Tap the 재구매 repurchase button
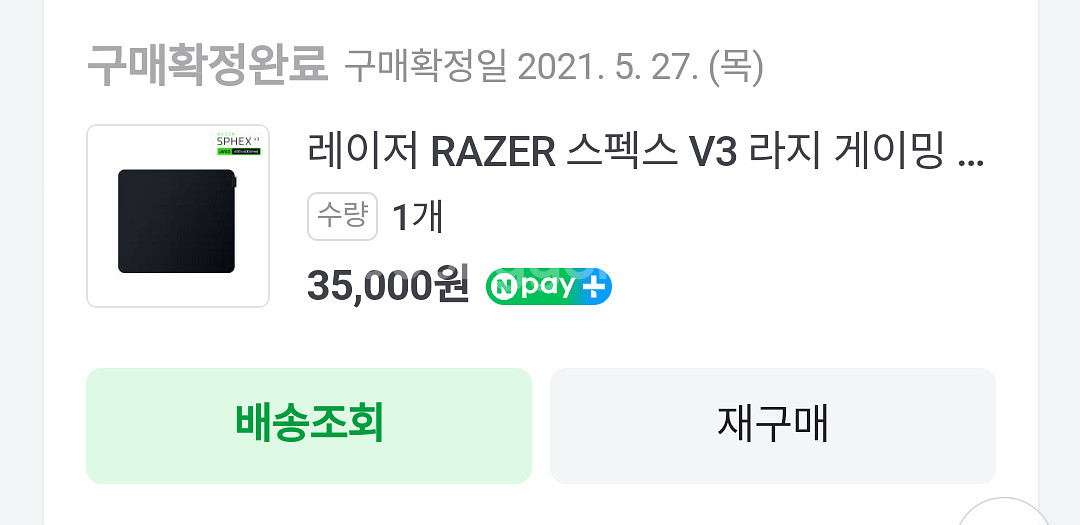This screenshot has width=1080, height=525. [773, 426]
